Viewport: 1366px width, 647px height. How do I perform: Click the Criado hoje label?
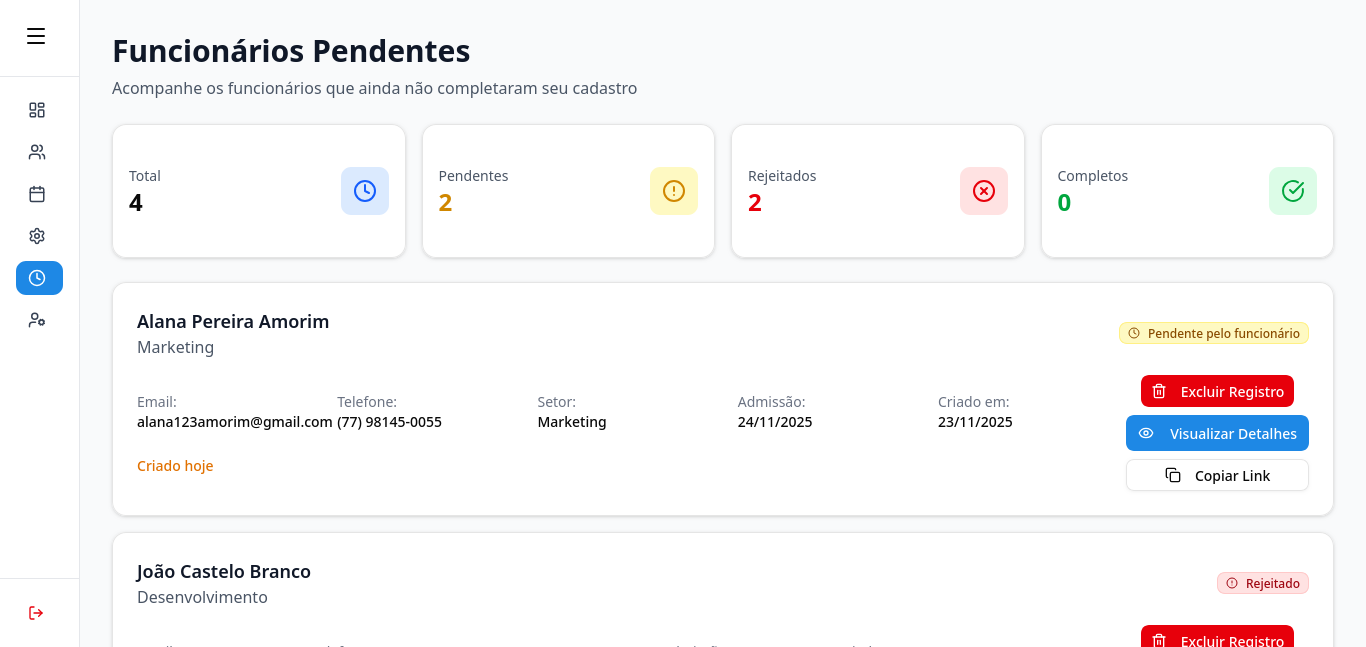(175, 466)
